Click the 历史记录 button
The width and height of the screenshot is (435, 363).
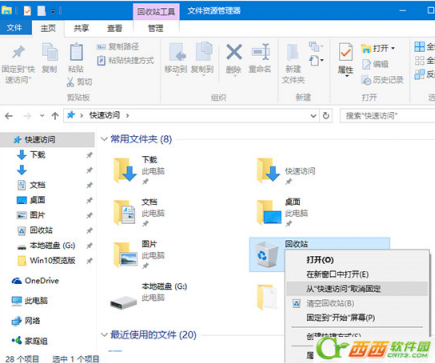[382, 80]
